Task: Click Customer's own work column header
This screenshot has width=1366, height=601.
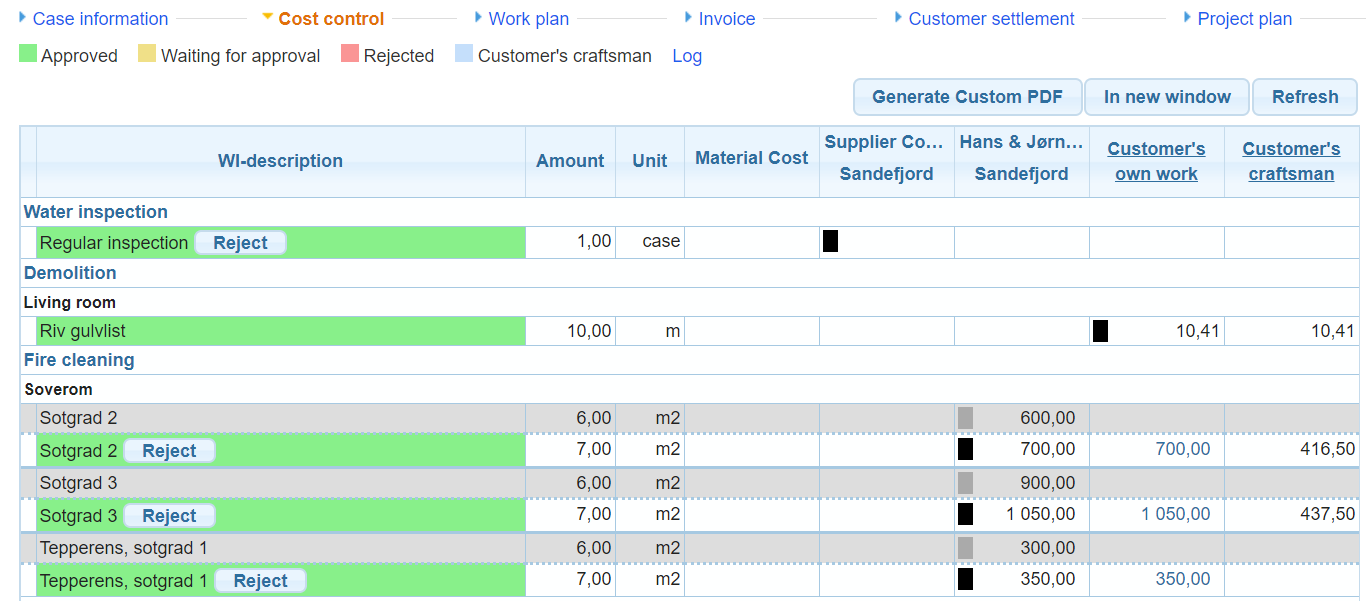Action: click(x=1156, y=161)
